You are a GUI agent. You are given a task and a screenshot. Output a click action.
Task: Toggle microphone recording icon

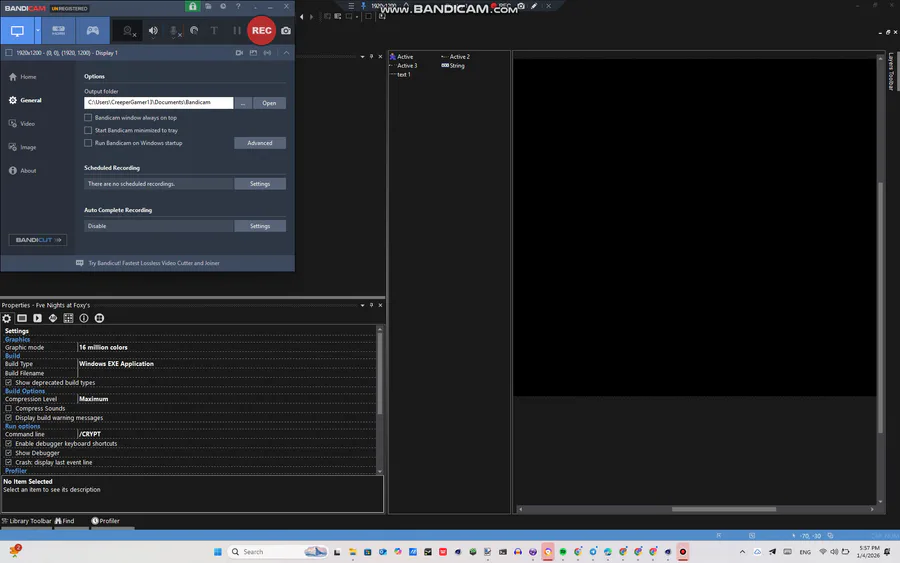point(174,31)
